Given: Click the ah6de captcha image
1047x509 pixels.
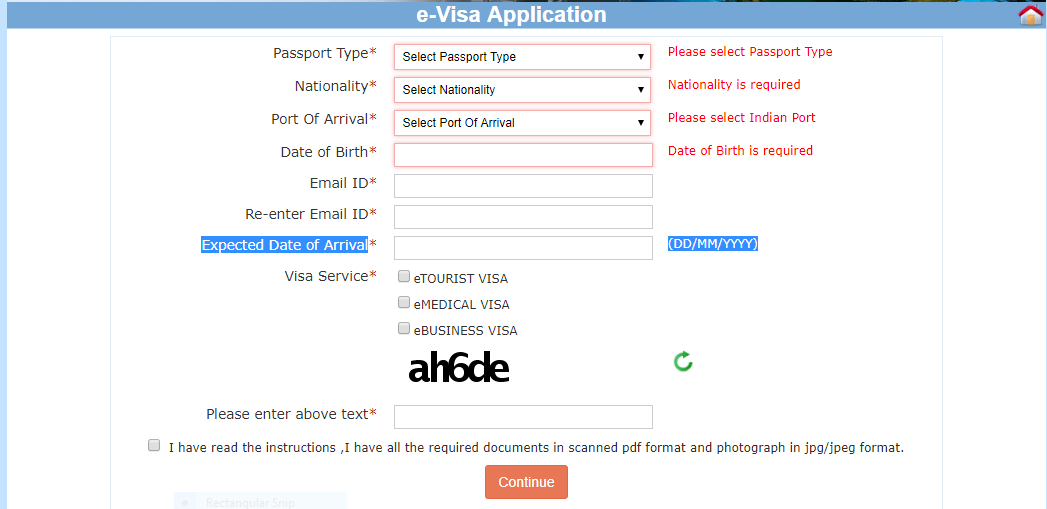Looking at the screenshot, I should [459, 368].
